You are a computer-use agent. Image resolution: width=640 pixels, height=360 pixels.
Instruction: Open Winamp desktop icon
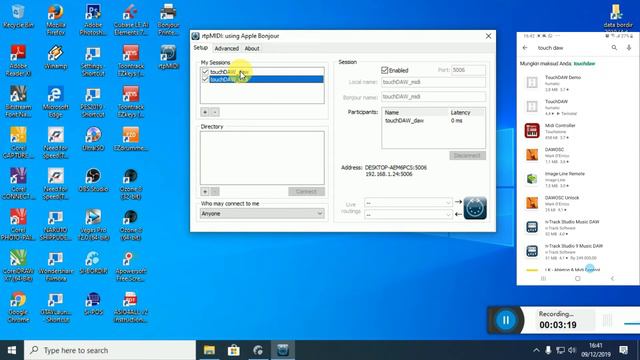56,57
